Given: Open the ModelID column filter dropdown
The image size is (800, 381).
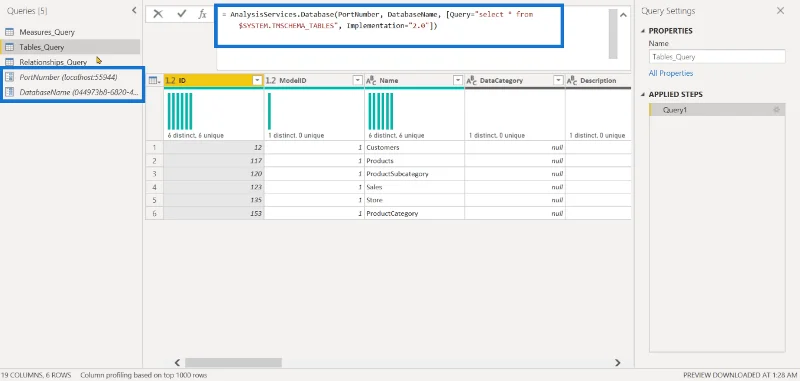Looking at the screenshot, I should (x=358, y=81).
